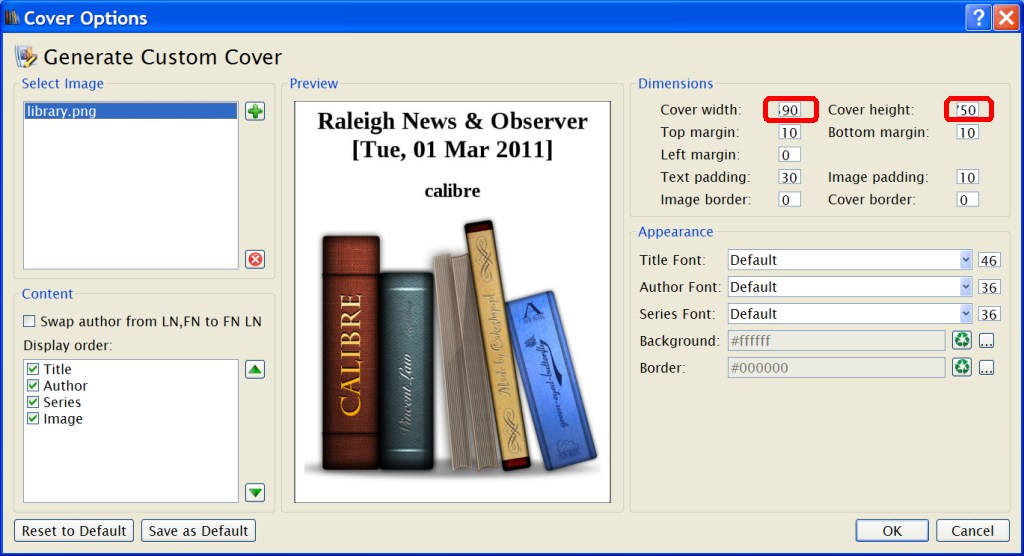Click the Bottom margin field

[968, 133]
